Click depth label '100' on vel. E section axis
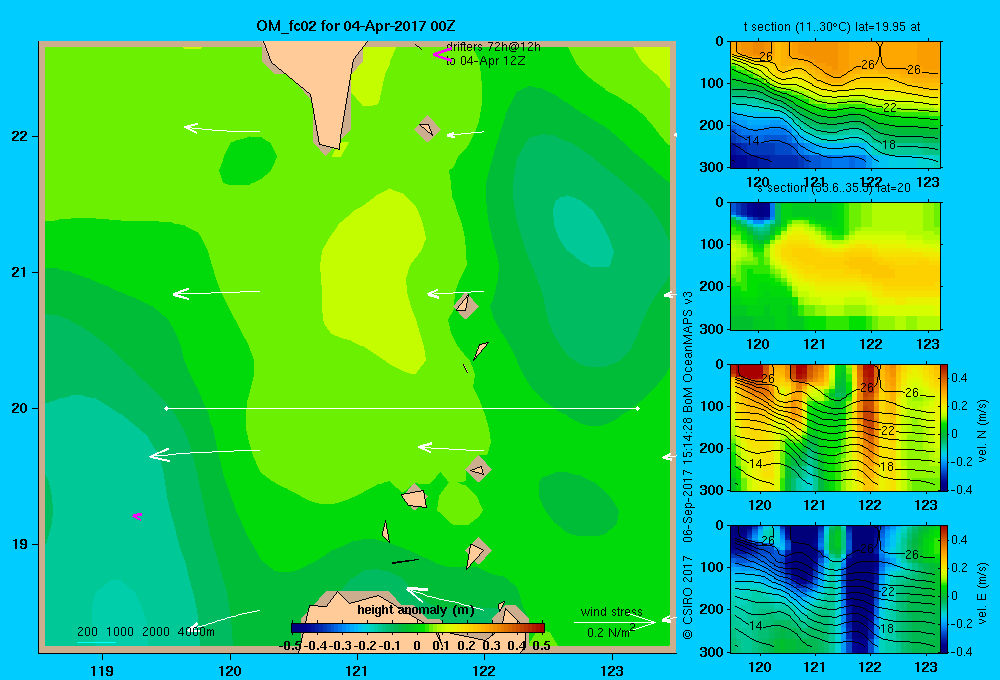 point(711,567)
